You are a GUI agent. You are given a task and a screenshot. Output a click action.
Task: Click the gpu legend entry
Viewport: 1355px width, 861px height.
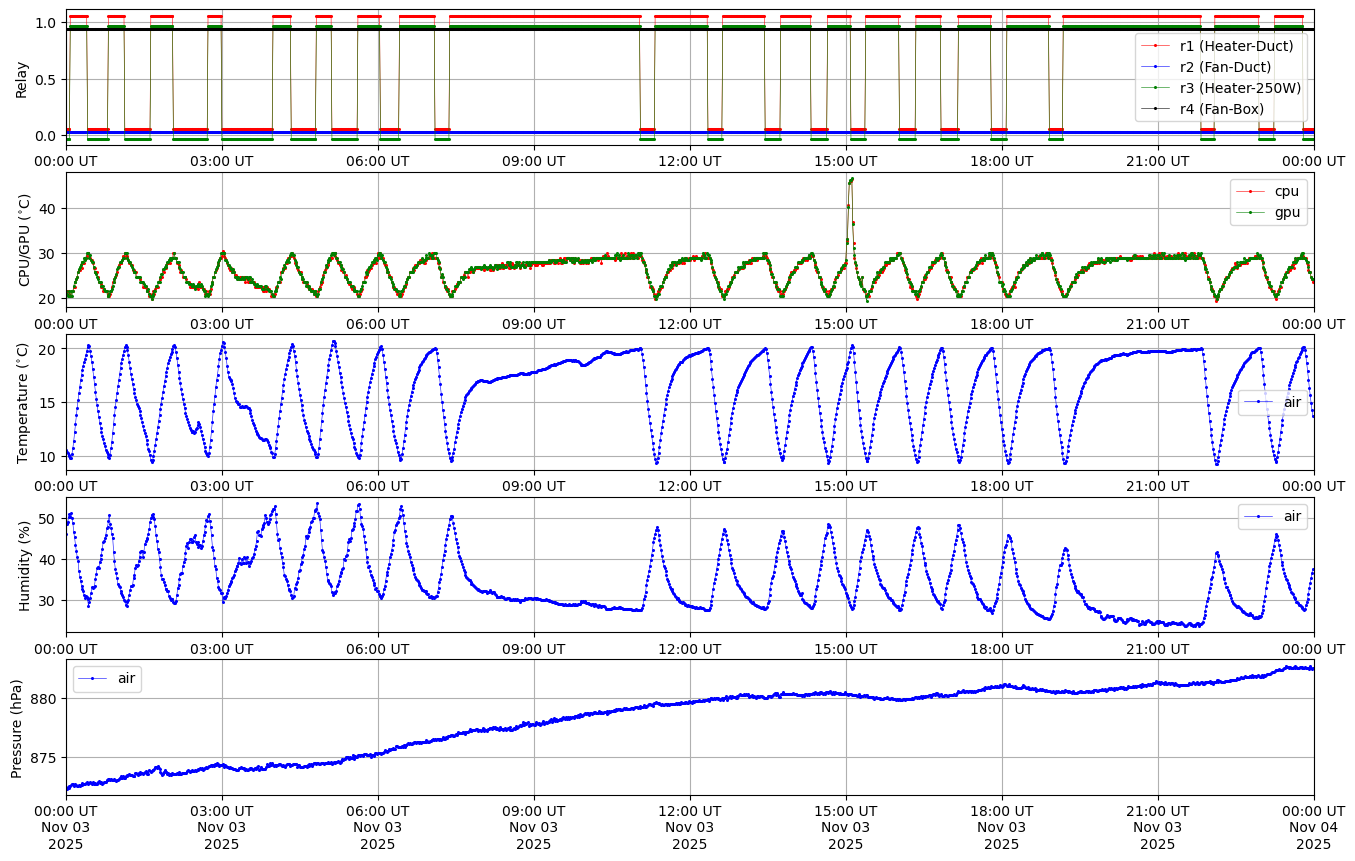click(1279, 212)
